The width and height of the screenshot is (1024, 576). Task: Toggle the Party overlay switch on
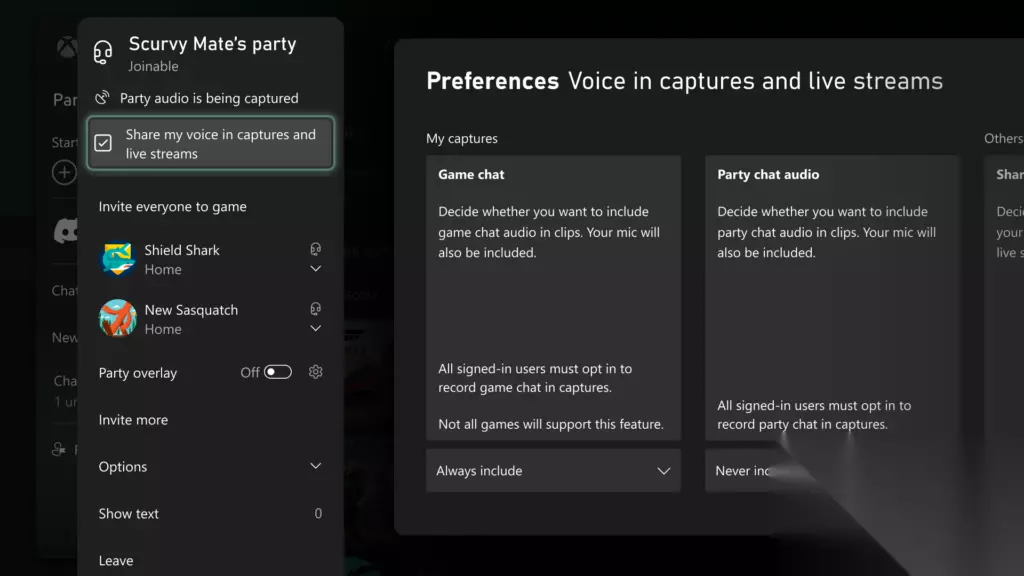(278, 372)
